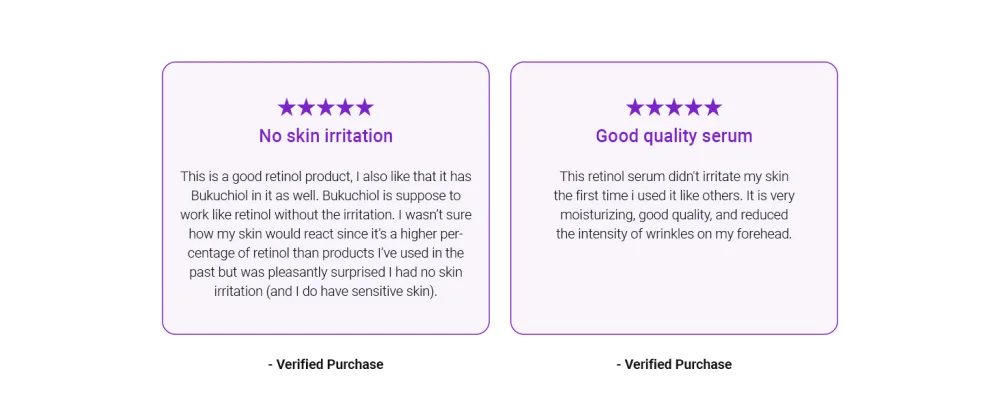Click the first star in the right review
The height and width of the screenshot is (410, 1000).
tap(635, 107)
